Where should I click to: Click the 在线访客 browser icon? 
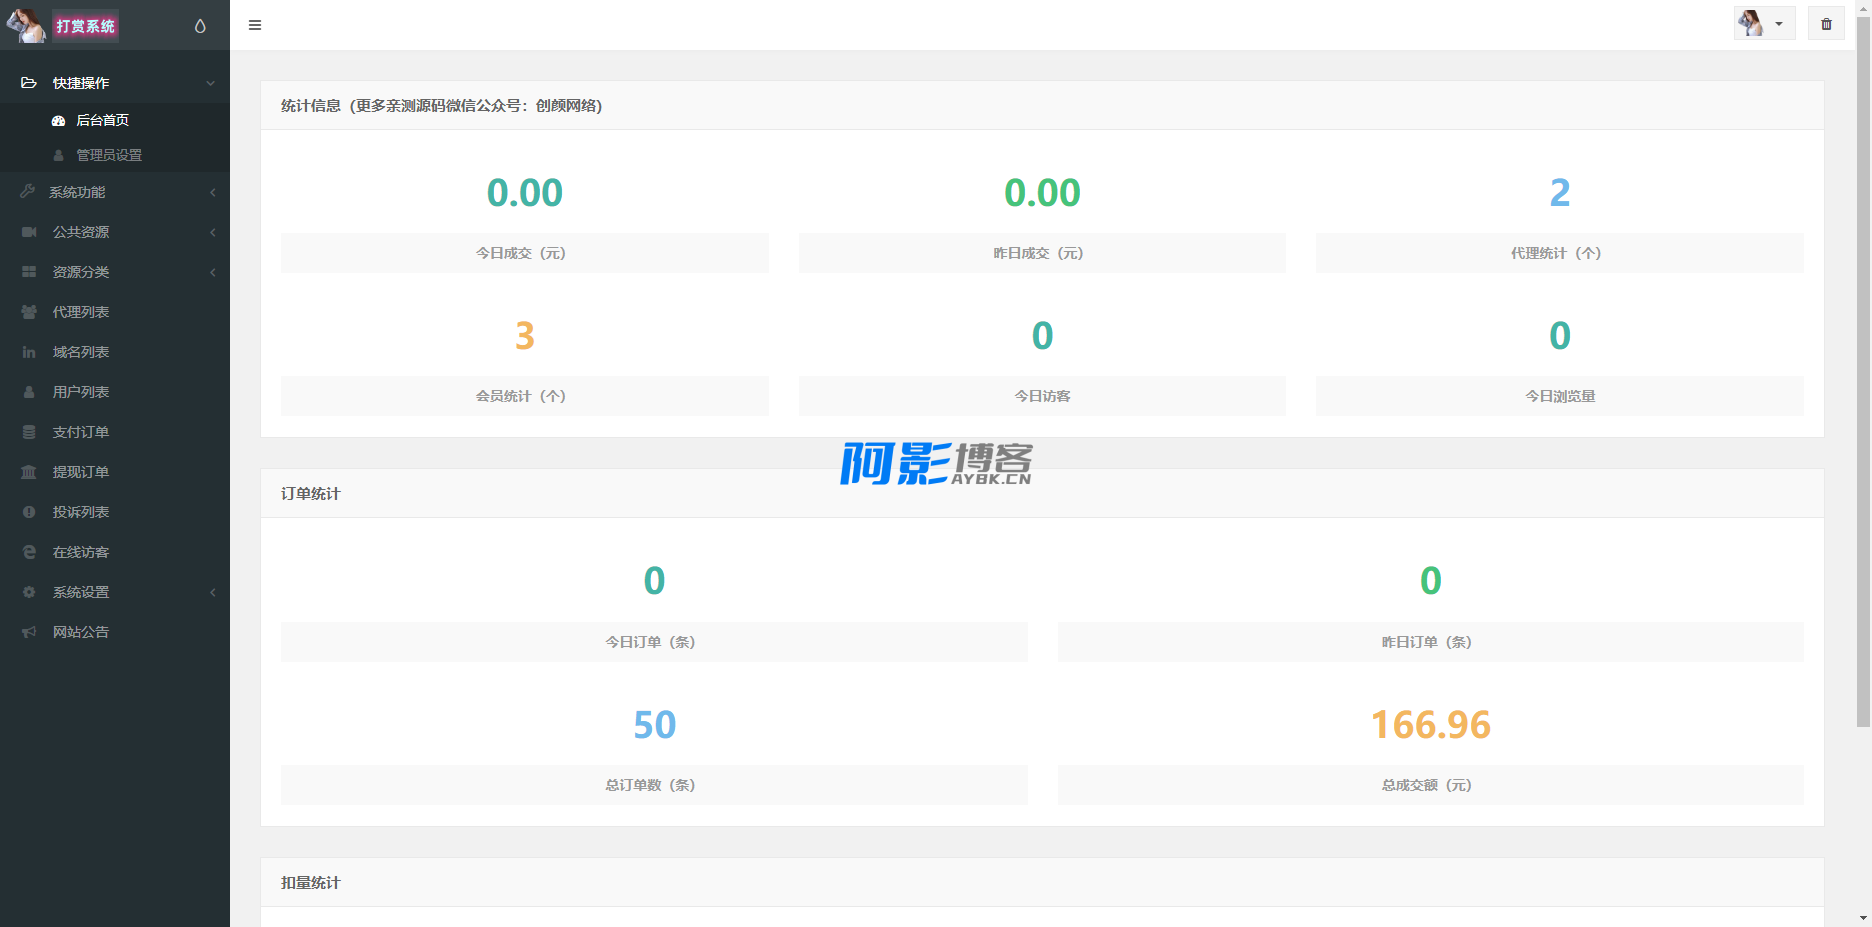[29, 552]
